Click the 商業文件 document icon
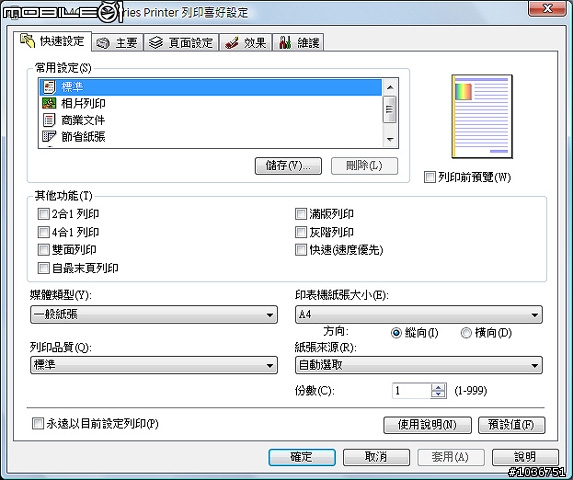This screenshot has width=573, height=480. click(49, 120)
